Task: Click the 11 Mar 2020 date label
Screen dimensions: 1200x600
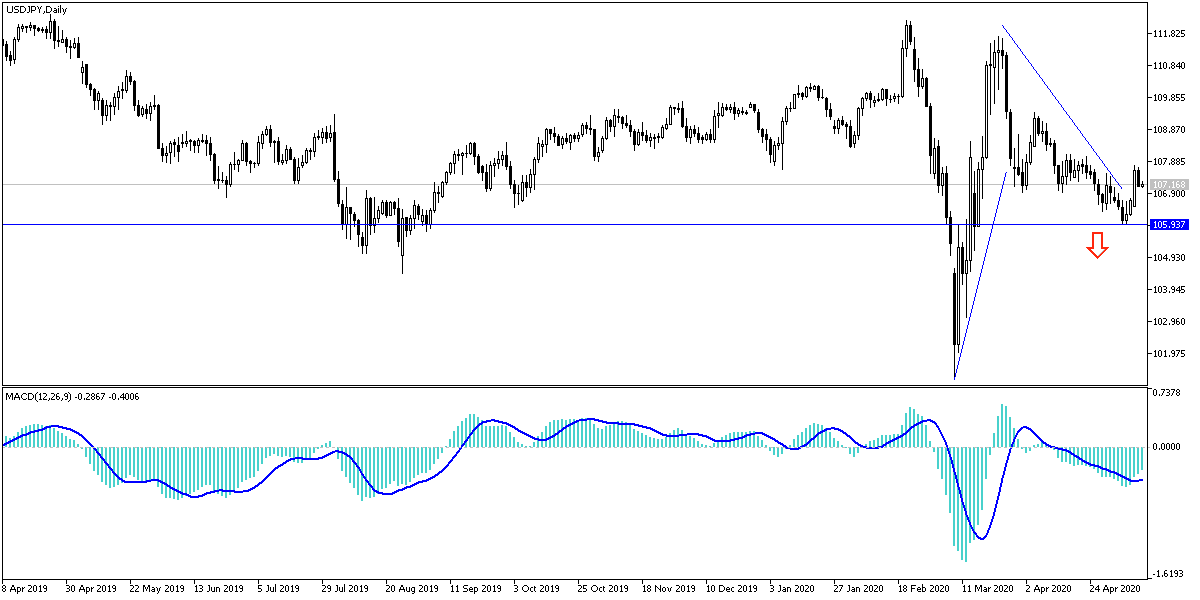Action: pos(986,590)
